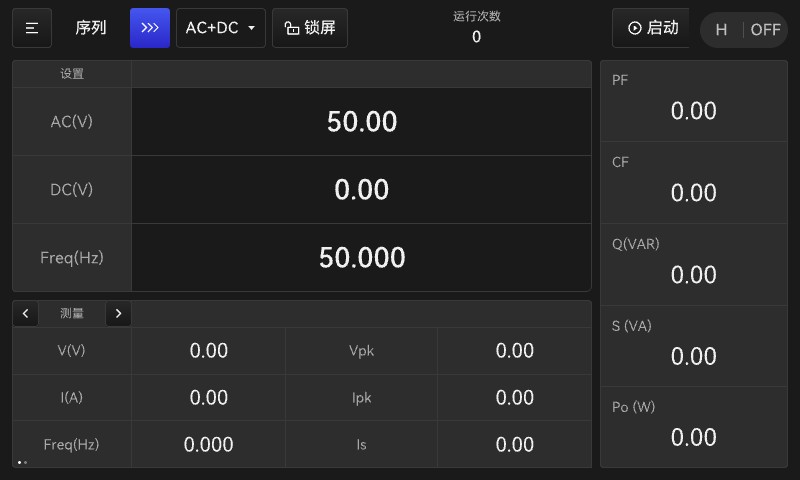Select the 设置 settings header

point(72,74)
